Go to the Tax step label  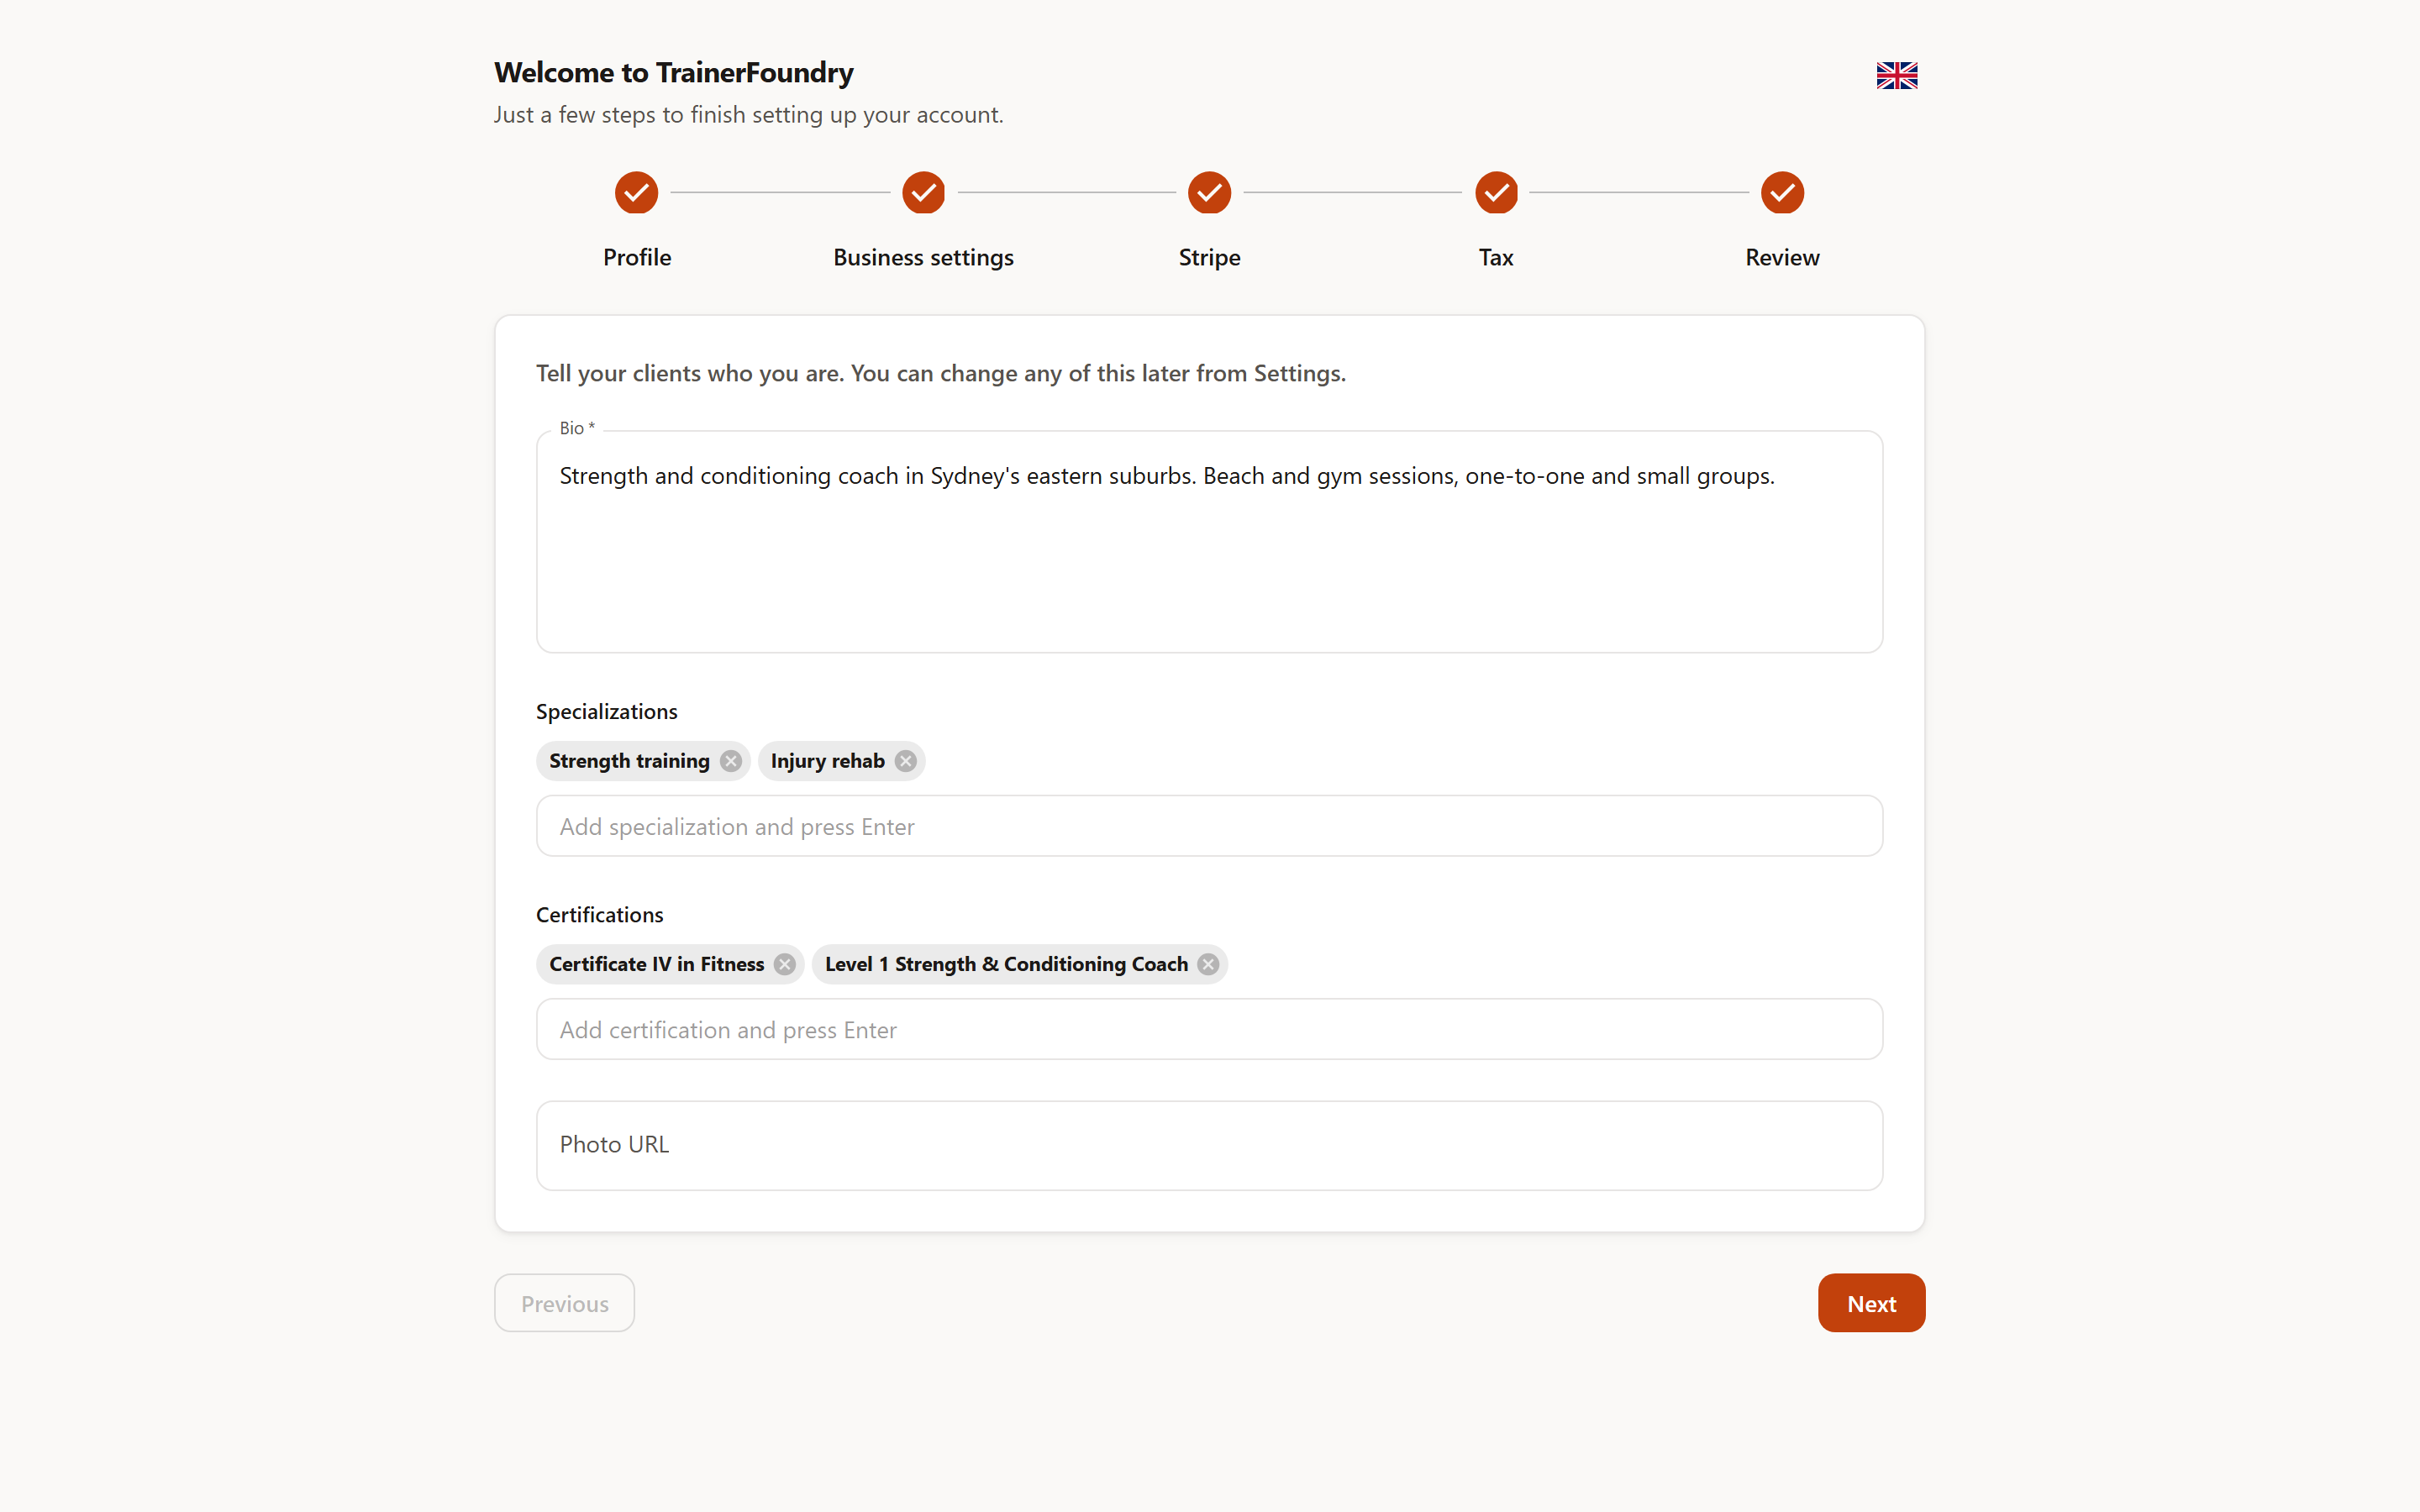(1496, 257)
